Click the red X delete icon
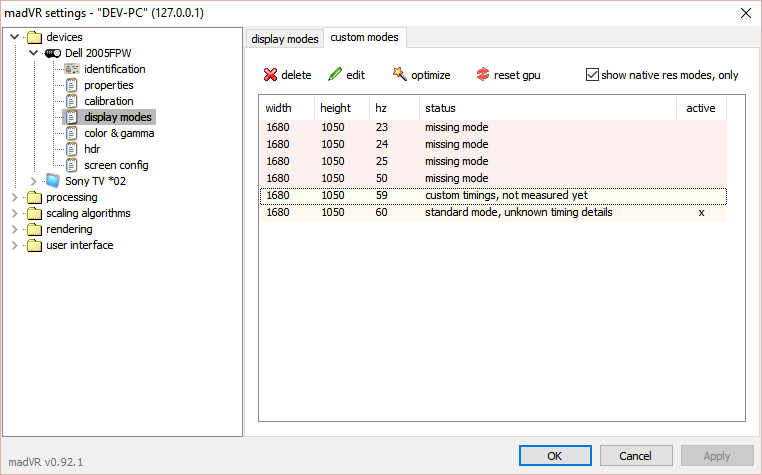 pyautogui.click(x=270, y=75)
